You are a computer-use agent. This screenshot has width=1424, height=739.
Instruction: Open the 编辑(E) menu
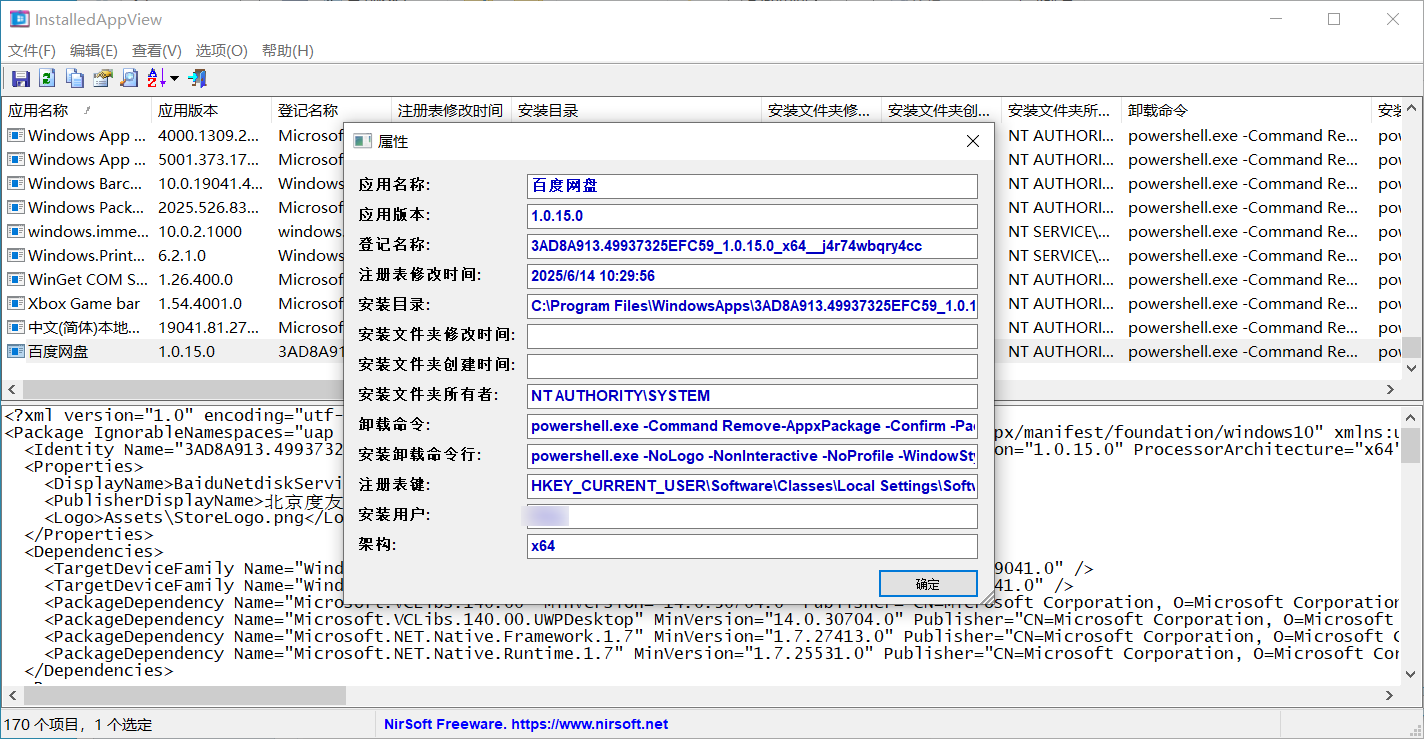tap(94, 50)
